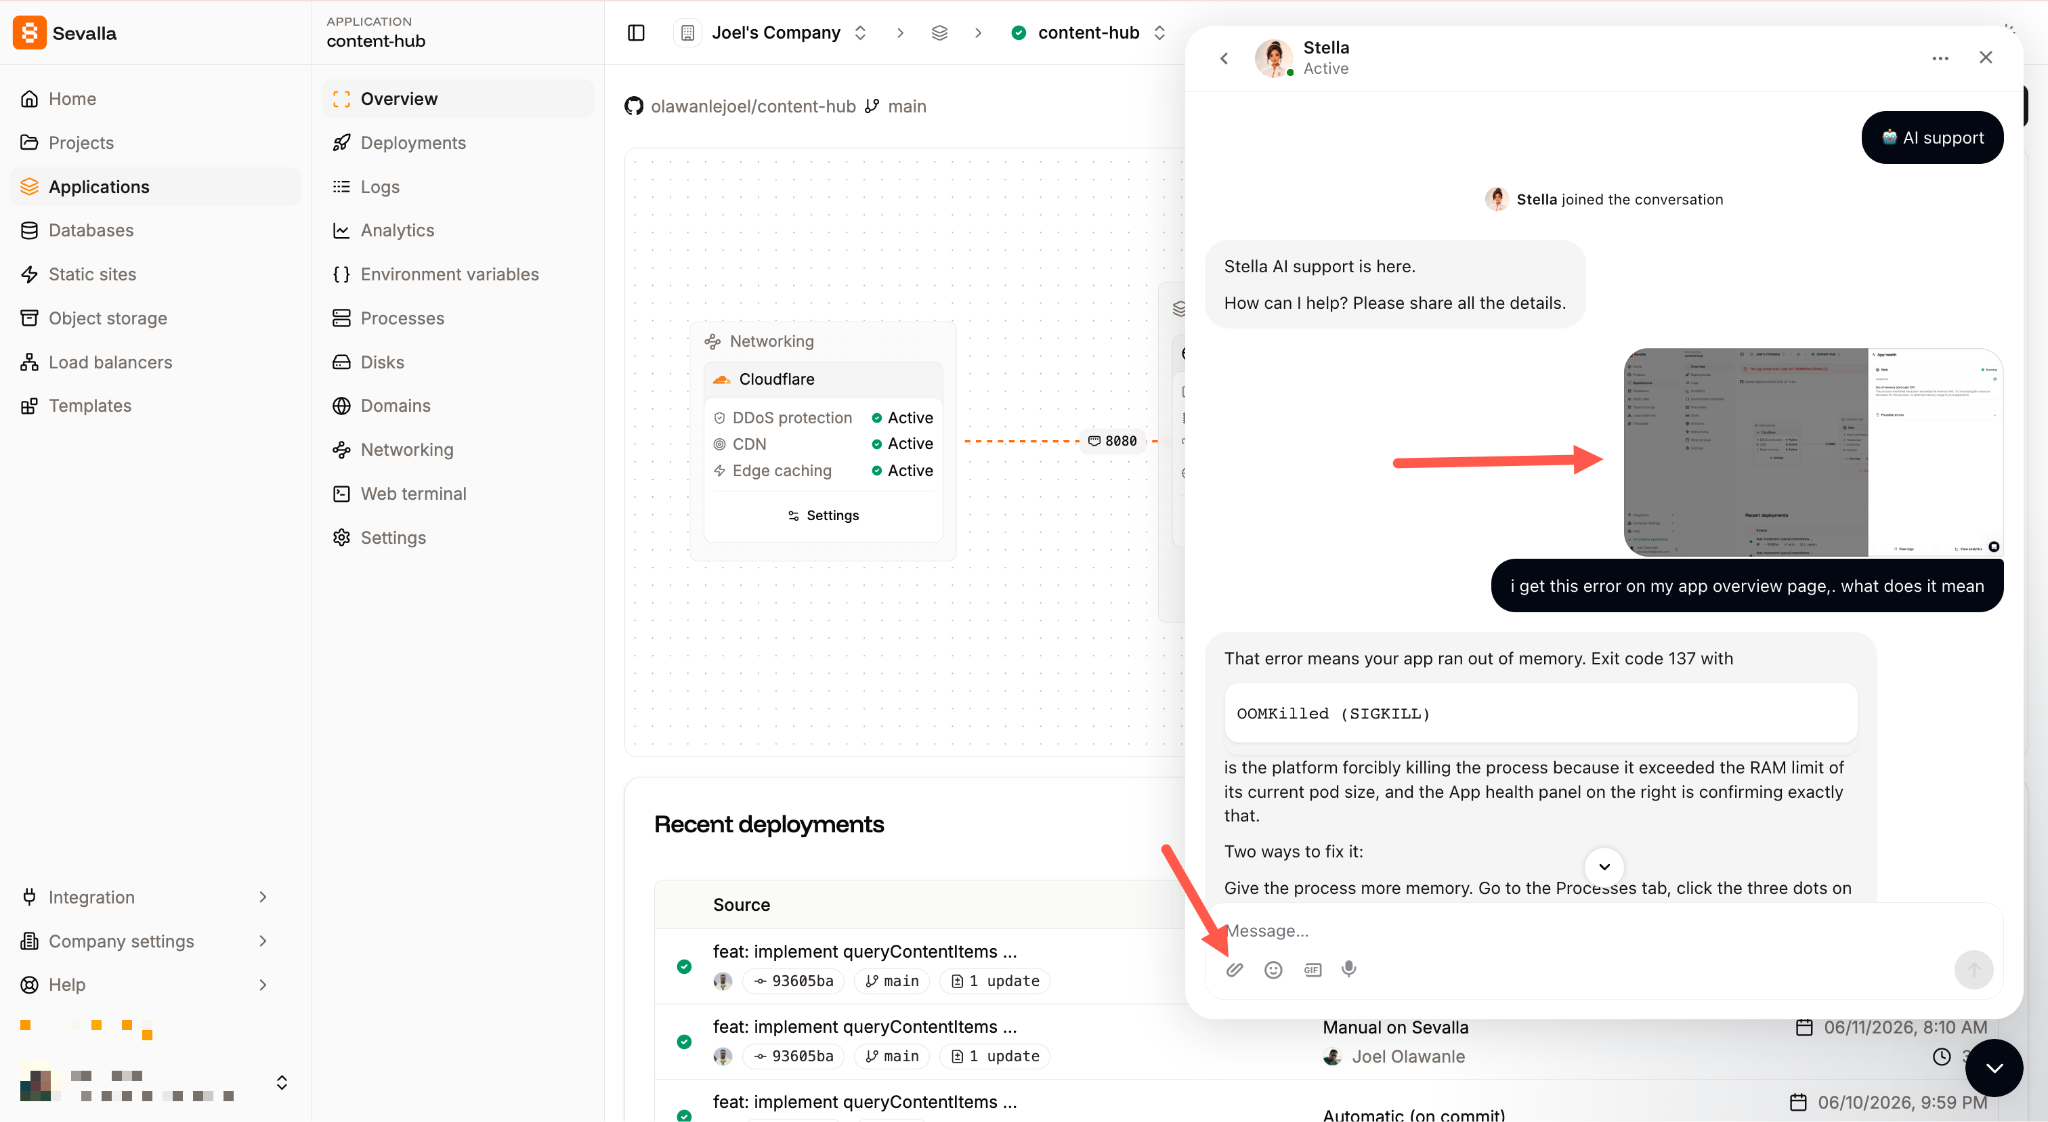The height and width of the screenshot is (1122, 2048).
Task: Open Networking section in app menu
Action: coord(457,450)
